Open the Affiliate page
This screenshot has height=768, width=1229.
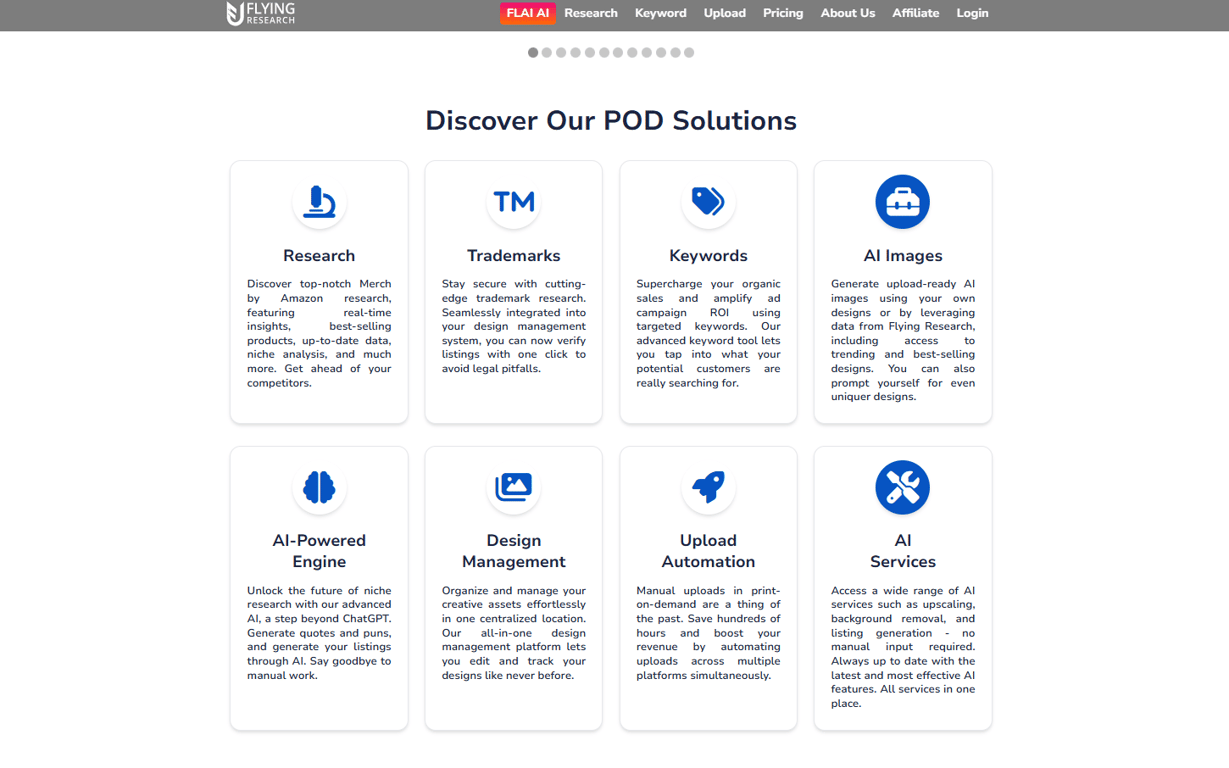point(916,13)
